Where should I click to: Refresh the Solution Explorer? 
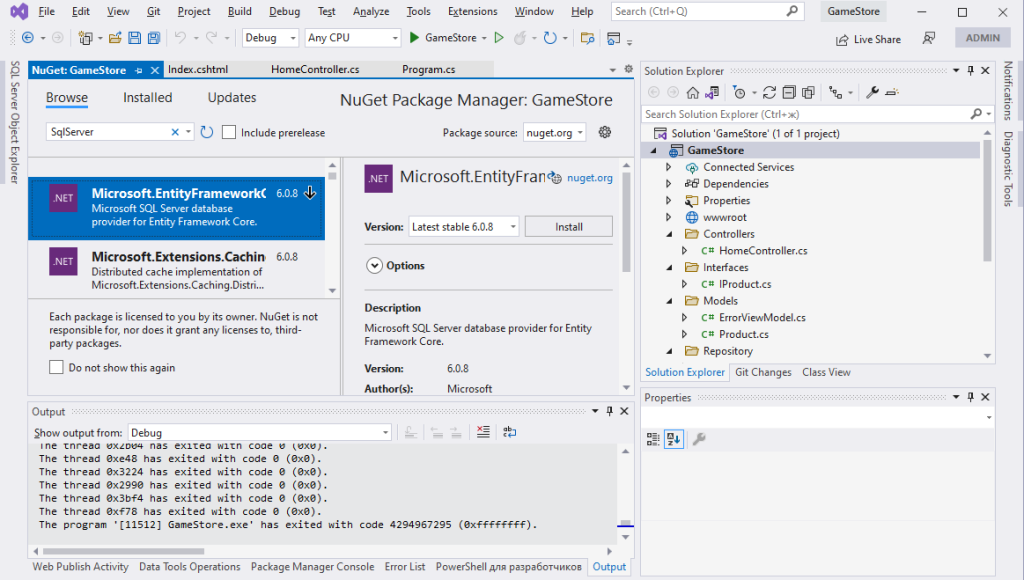(768, 91)
